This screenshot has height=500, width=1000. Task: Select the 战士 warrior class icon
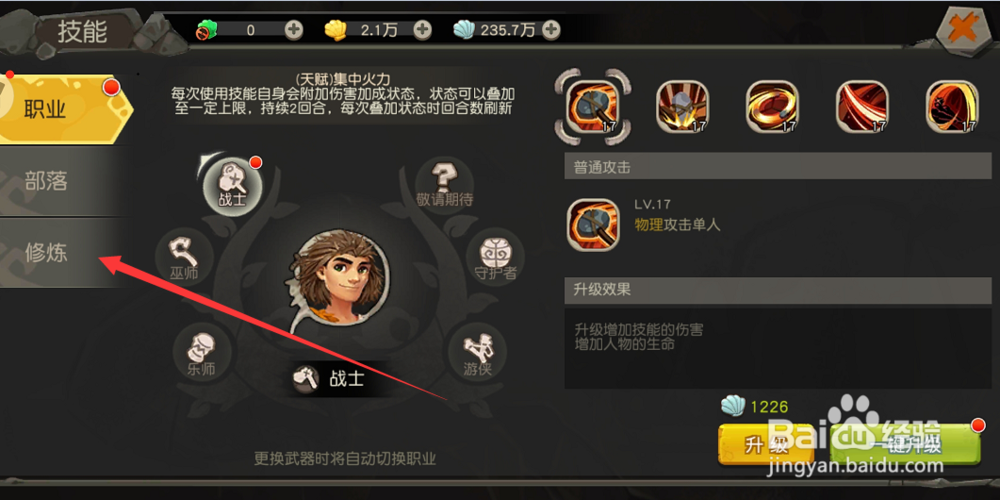[233, 186]
